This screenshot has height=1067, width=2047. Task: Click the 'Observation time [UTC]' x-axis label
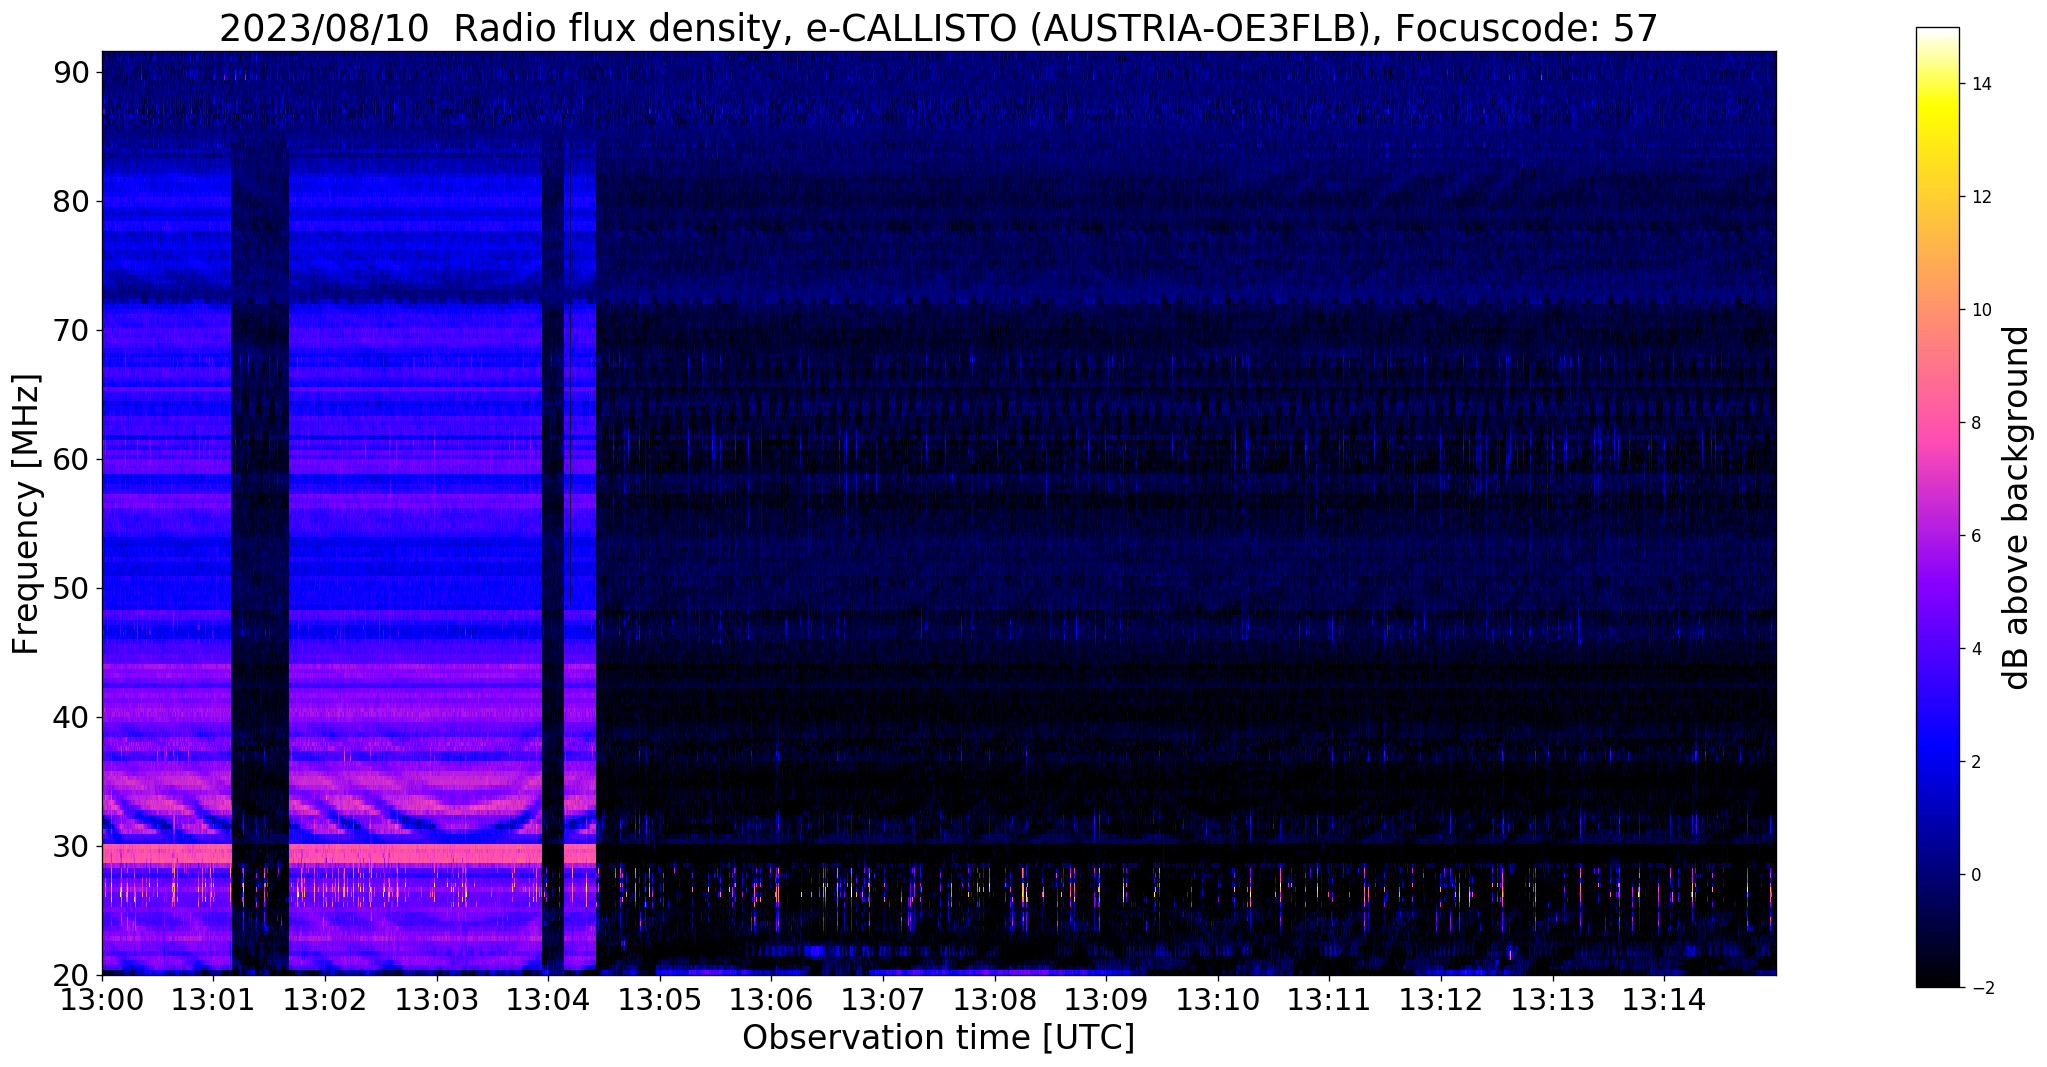tap(938, 1038)
